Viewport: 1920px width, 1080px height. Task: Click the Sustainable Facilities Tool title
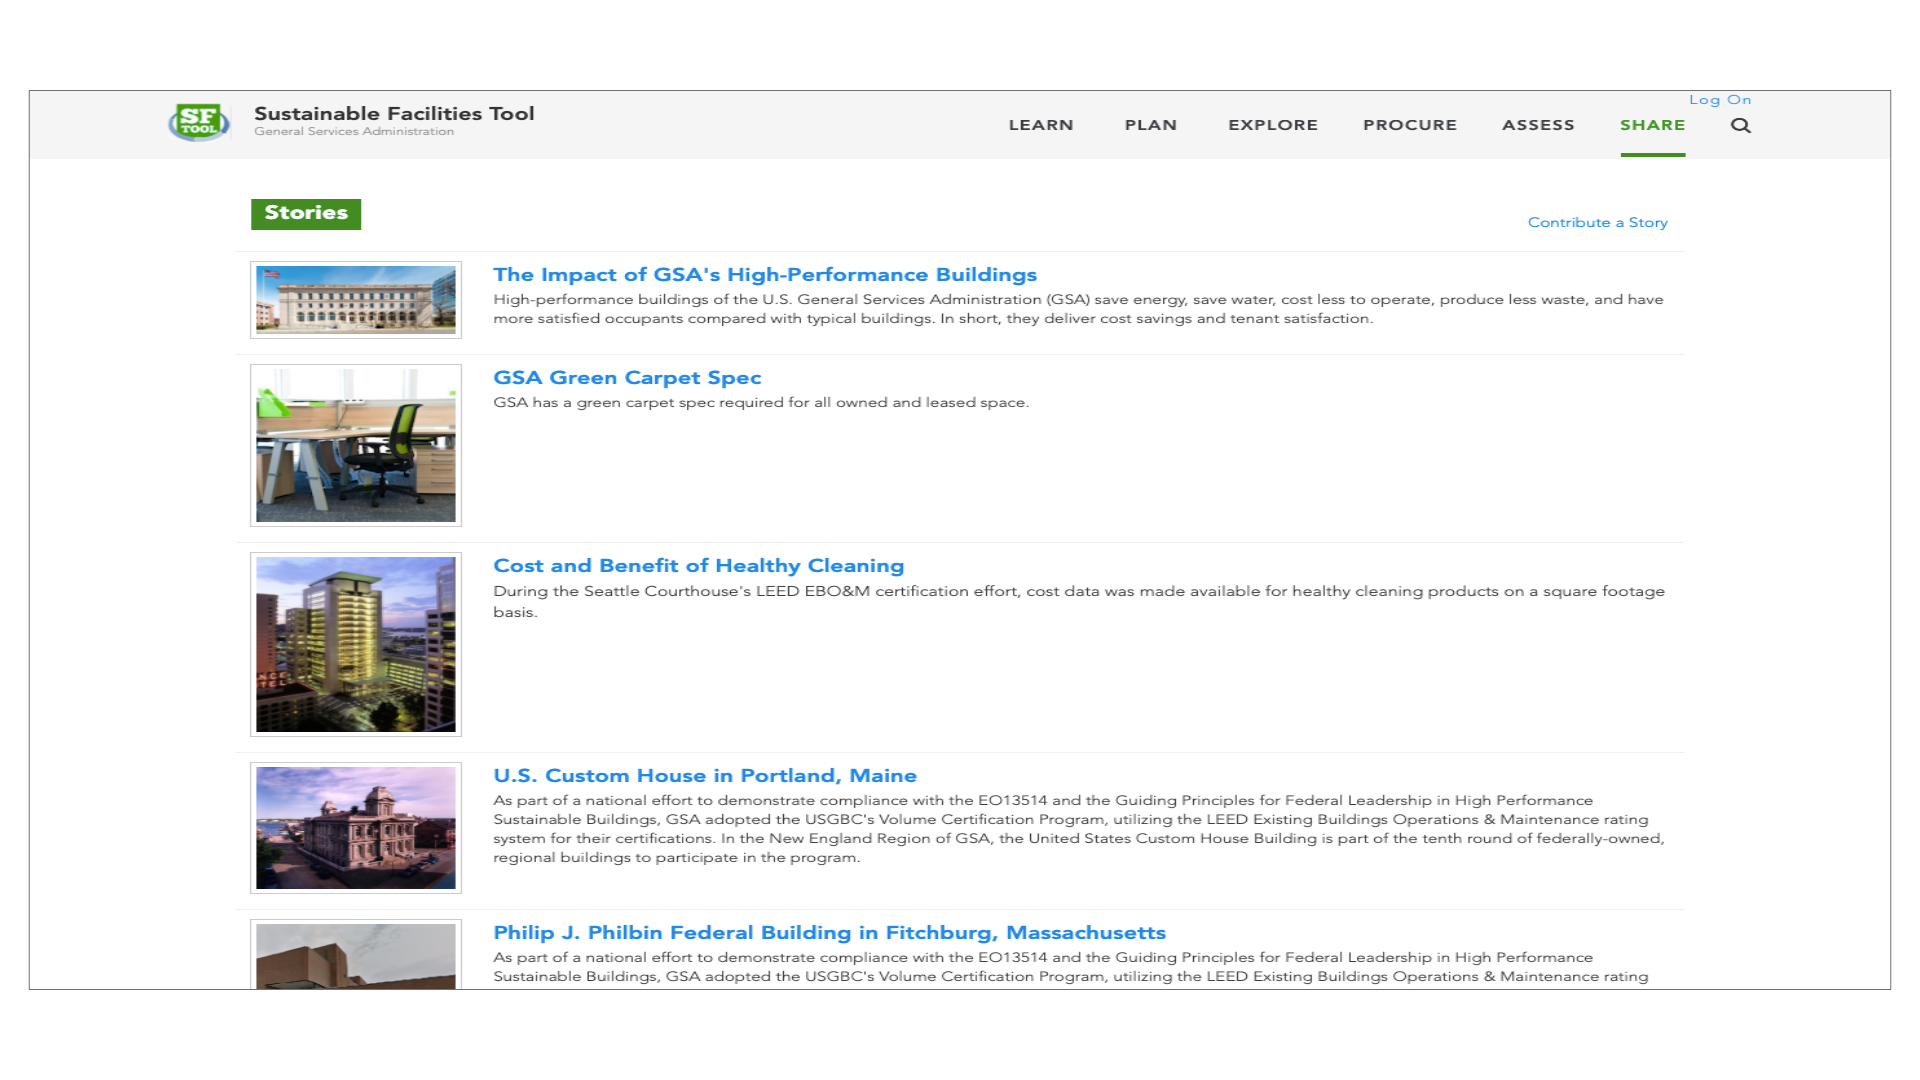click(x=394, y=113)
